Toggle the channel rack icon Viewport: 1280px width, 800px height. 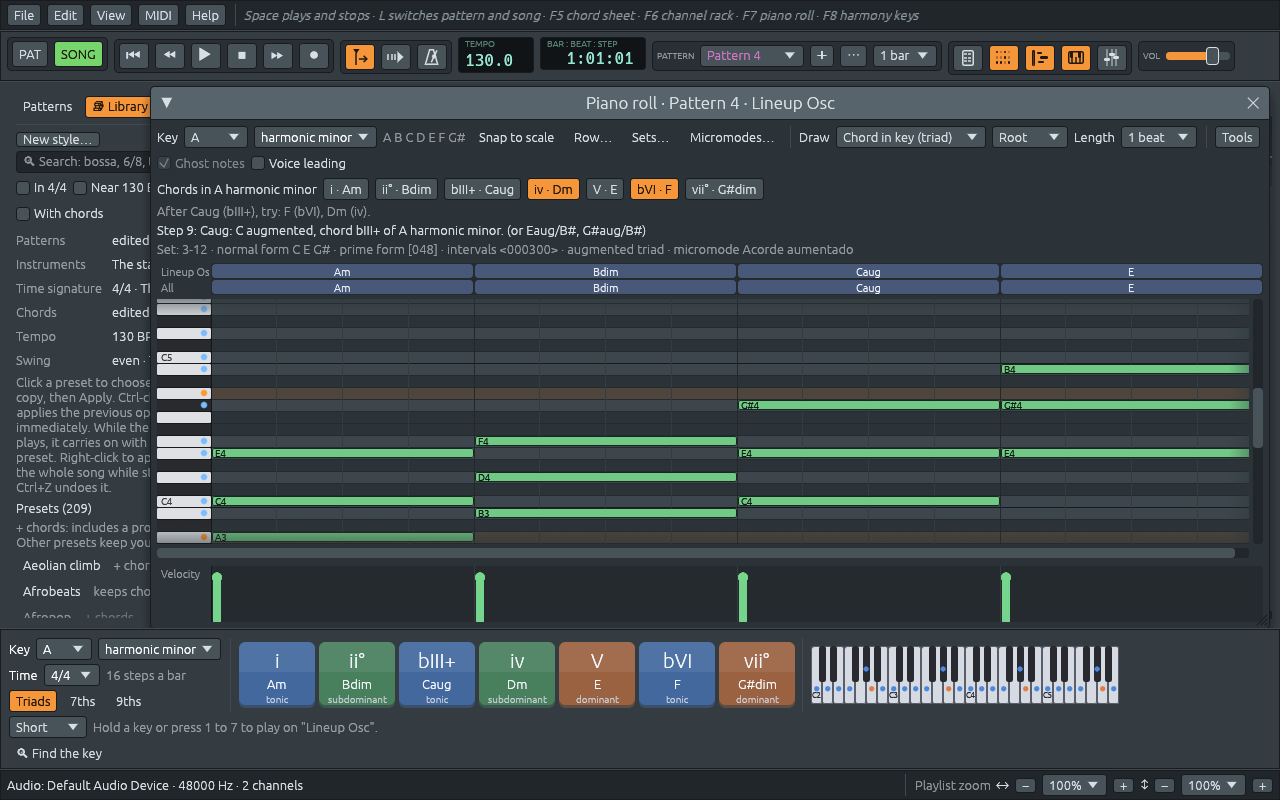pyautogui.click(x=1004, y=57)
